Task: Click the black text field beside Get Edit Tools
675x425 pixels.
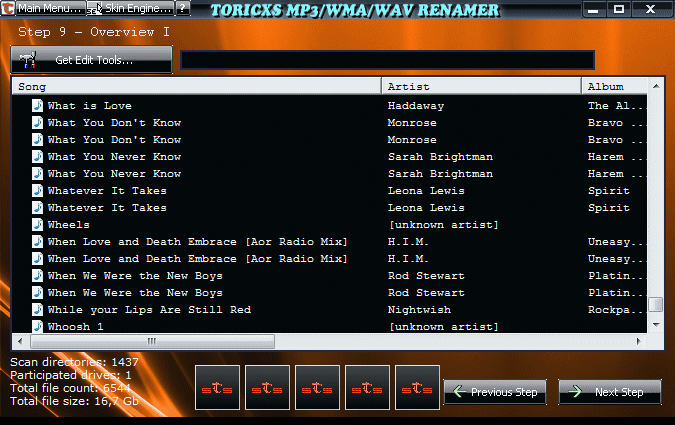Action: tap(387, 60)
